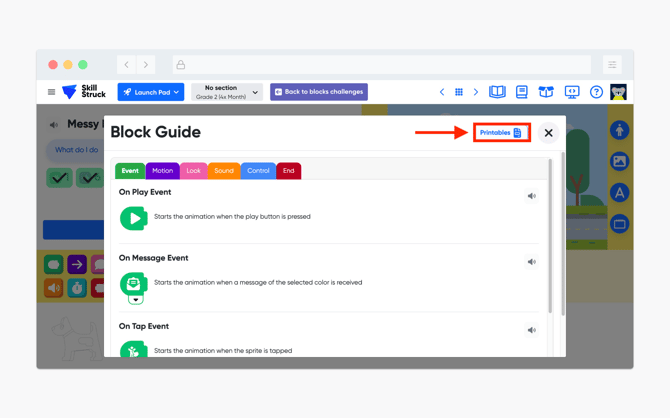This screenshot has height=418, width=670.
Task: Switch to the Sound tab
Action: (224, 171)
